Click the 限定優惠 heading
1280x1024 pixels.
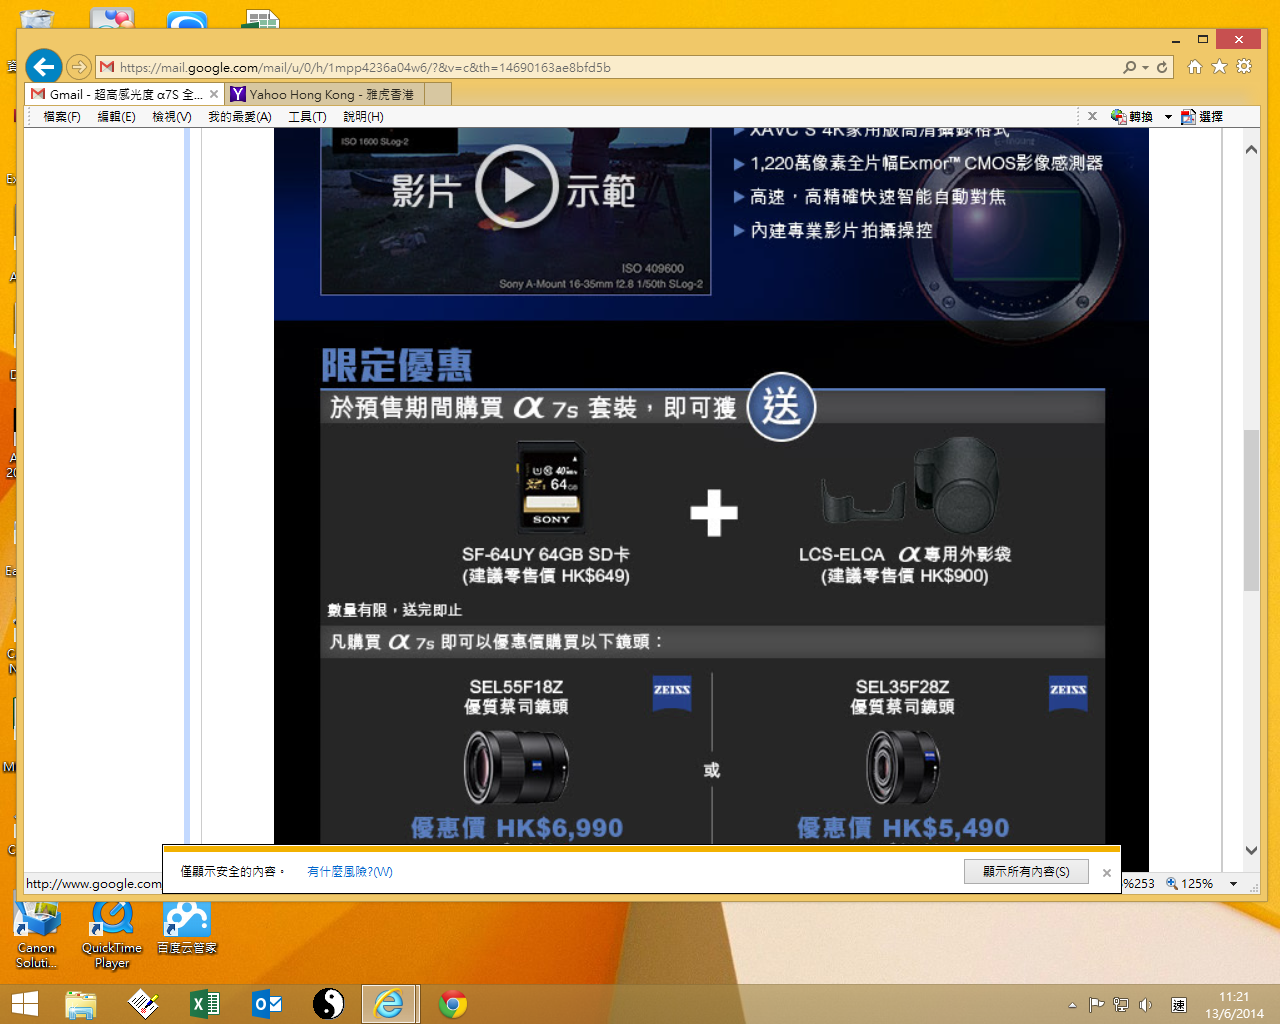[397, 366]
